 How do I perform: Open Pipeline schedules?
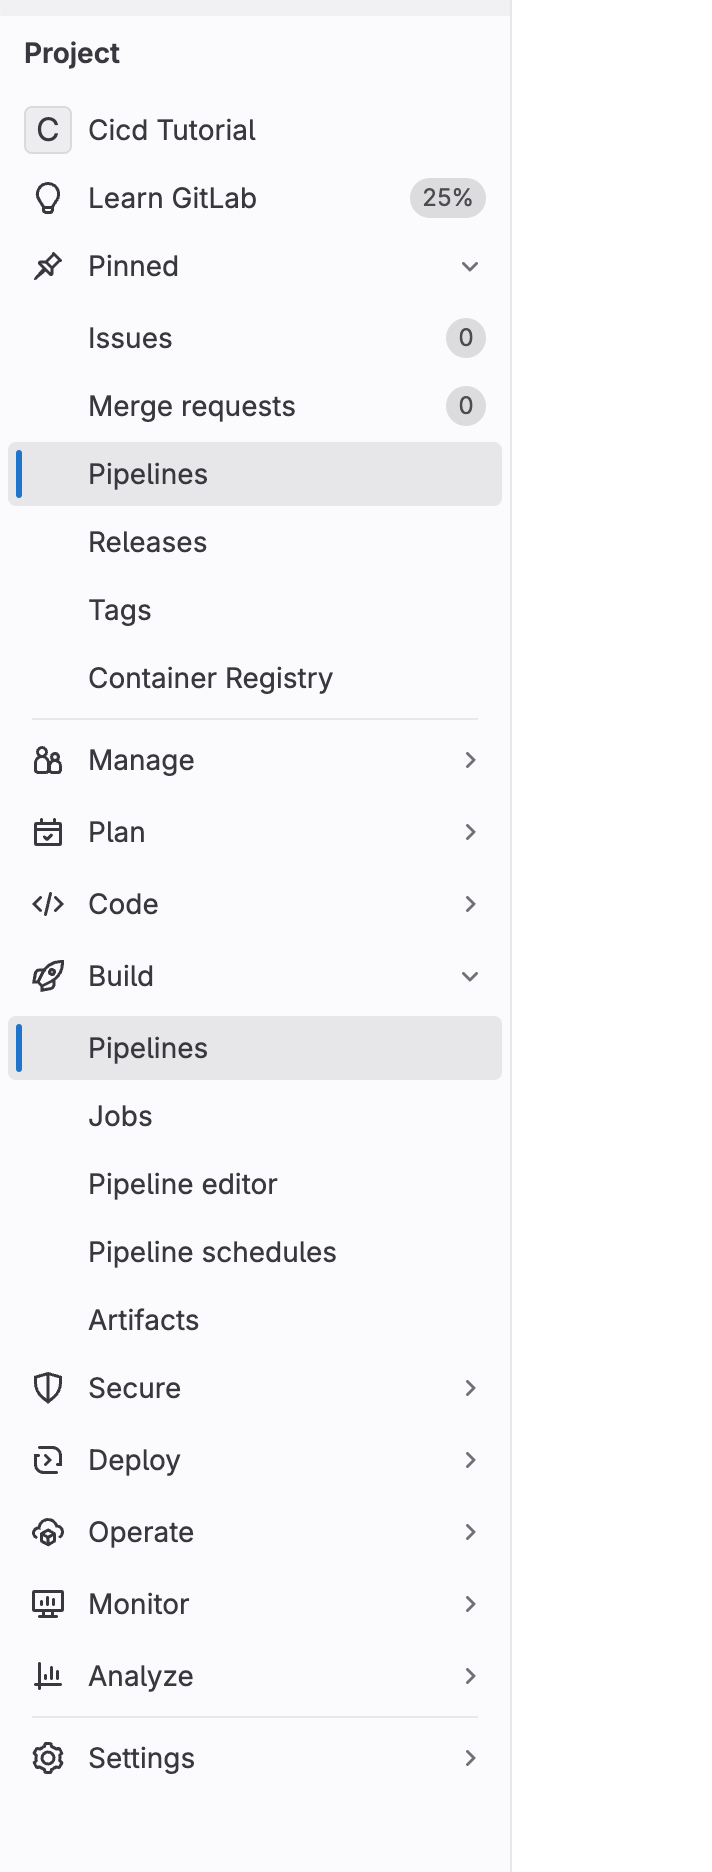tap(212, 1251)
